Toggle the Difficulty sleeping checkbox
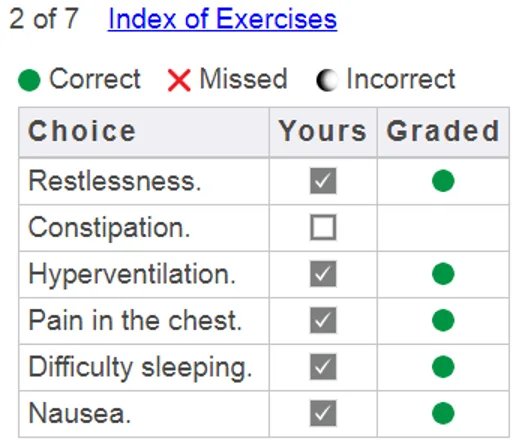 point(323,367)
